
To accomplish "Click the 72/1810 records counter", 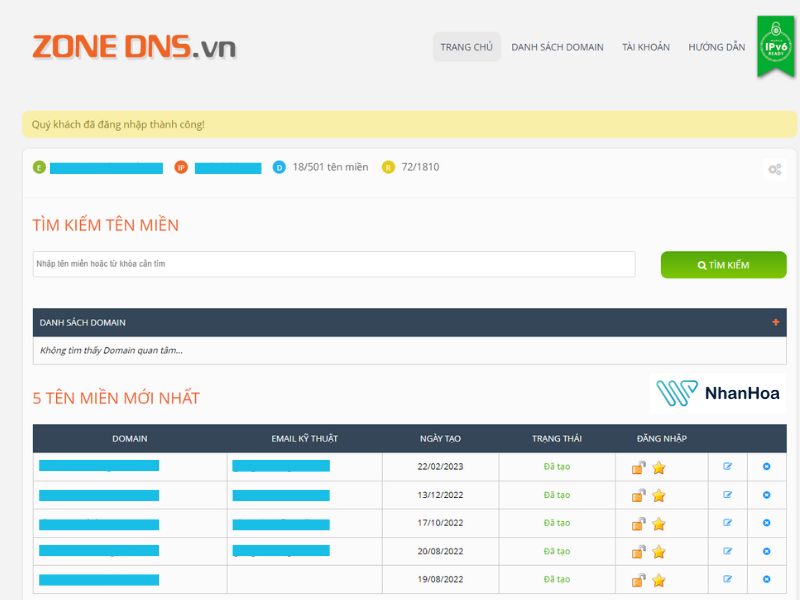I will tap(420, 167).
